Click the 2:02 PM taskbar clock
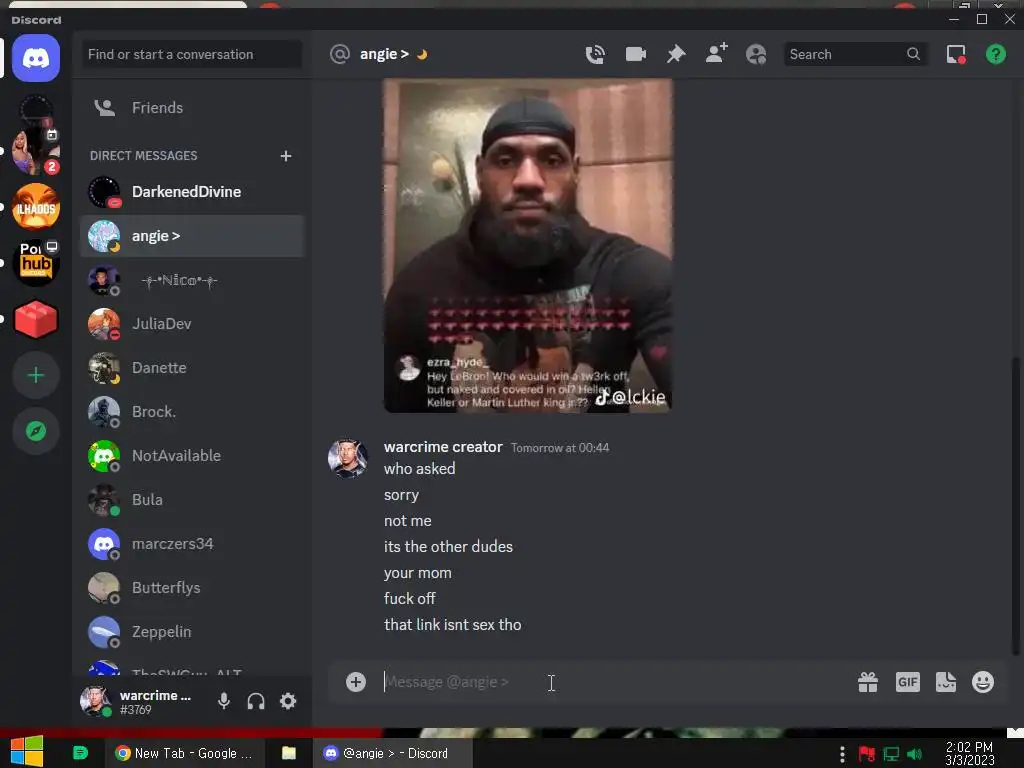 [969, 754]
